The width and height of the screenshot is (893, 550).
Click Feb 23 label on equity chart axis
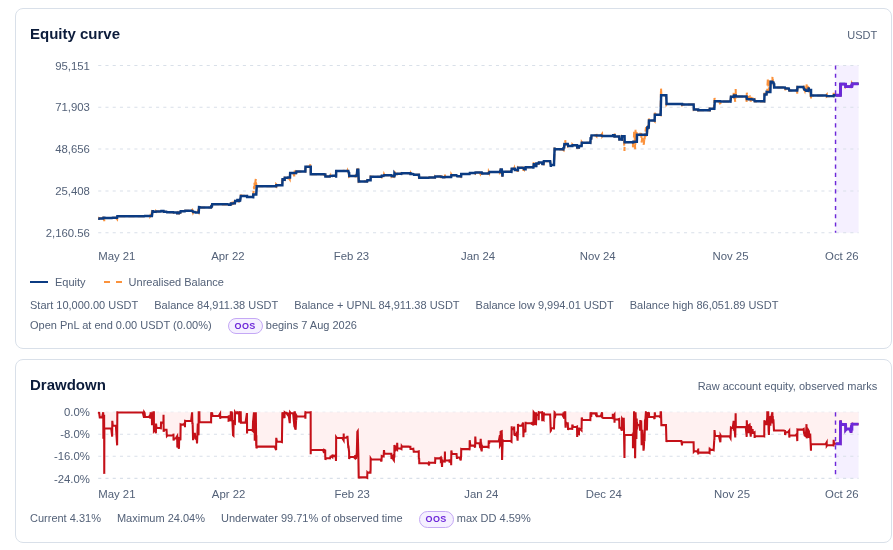pos(351,256)
